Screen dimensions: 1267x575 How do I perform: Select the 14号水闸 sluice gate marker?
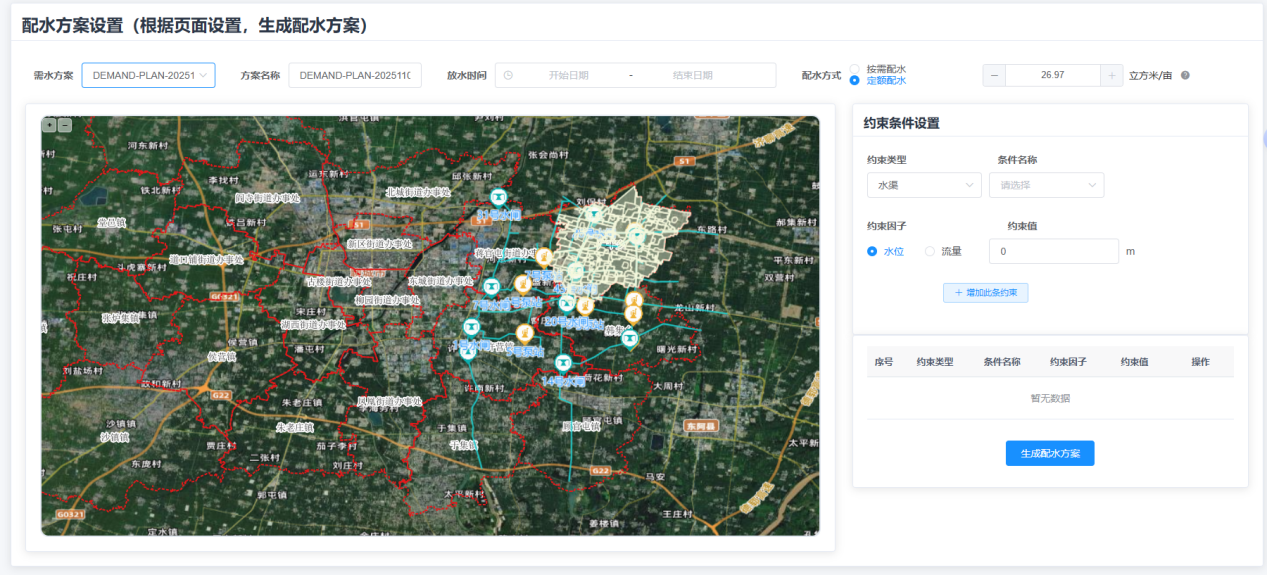coord(563,363)
